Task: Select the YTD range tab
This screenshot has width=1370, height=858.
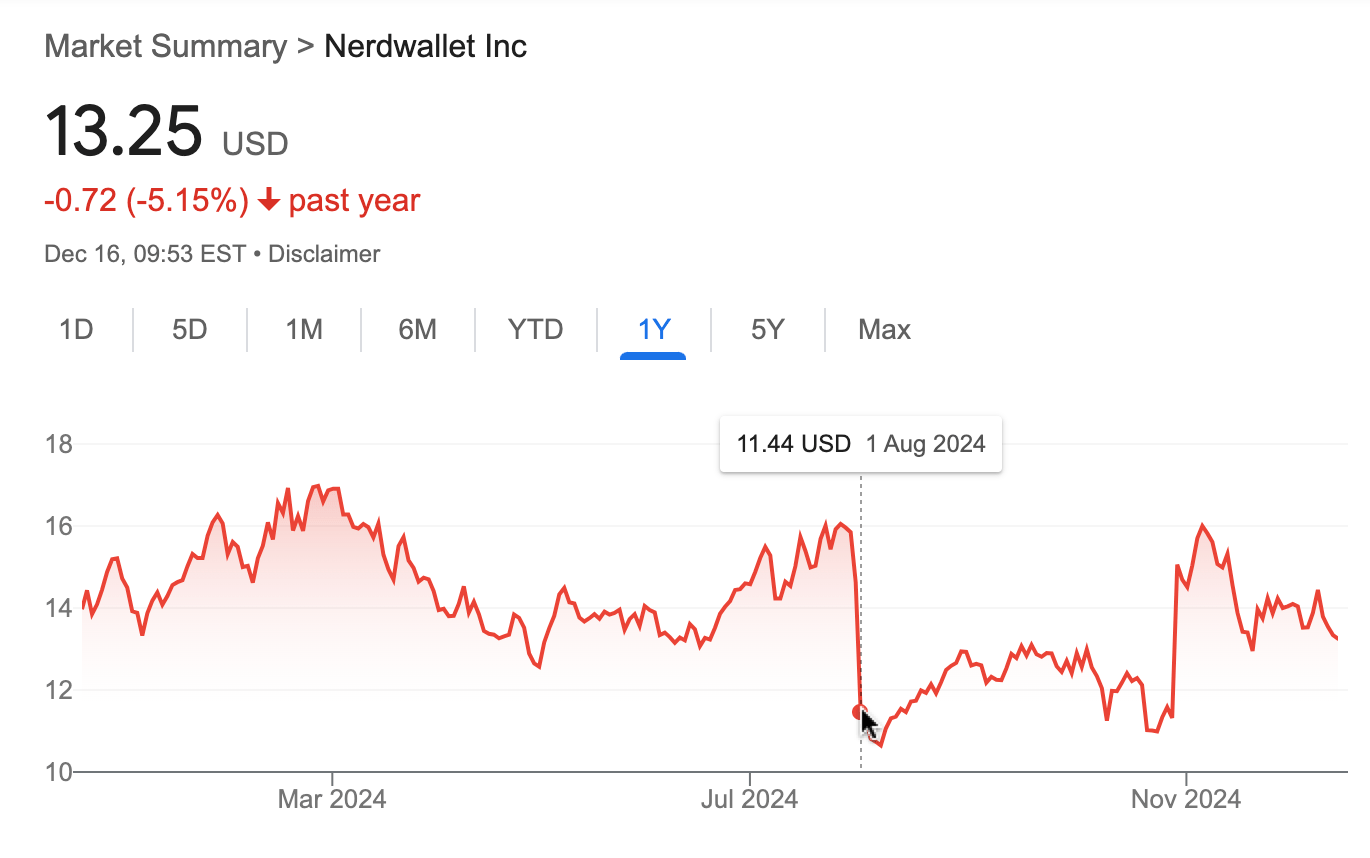Action: point(536,330)
